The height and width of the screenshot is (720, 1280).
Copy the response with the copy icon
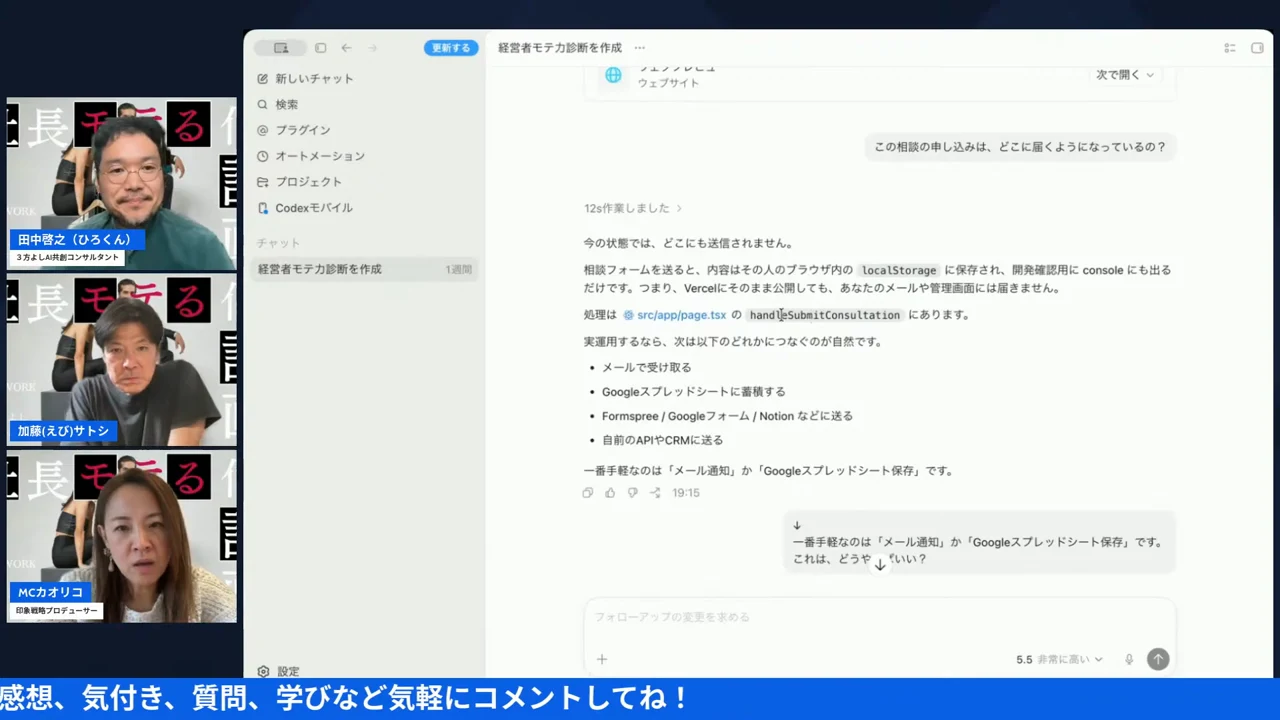click(588, 493)
